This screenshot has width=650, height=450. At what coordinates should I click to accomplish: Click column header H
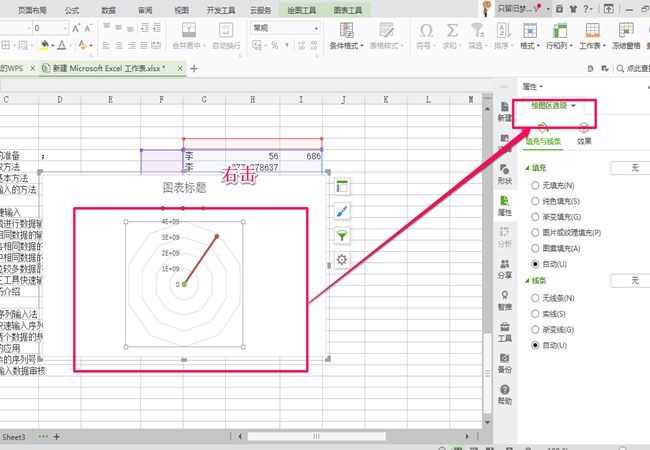pyautogui.click(x=252, y=99)
